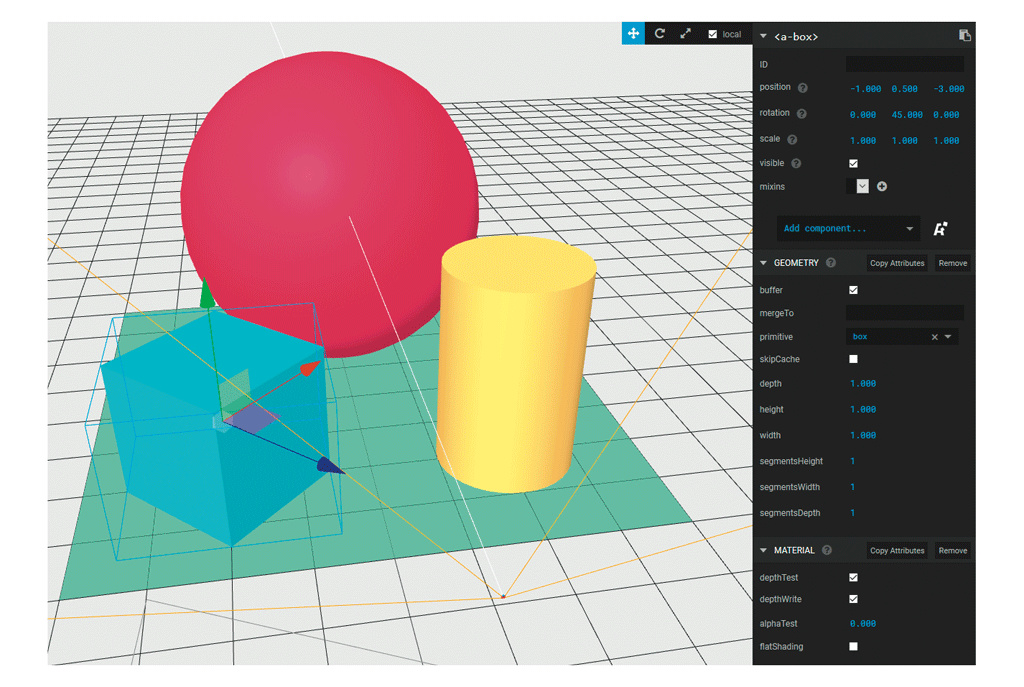Click Copy Attributes in the GEOMETRY section
This screenshot has height=687, width=1024.
(x=897, y=263)
